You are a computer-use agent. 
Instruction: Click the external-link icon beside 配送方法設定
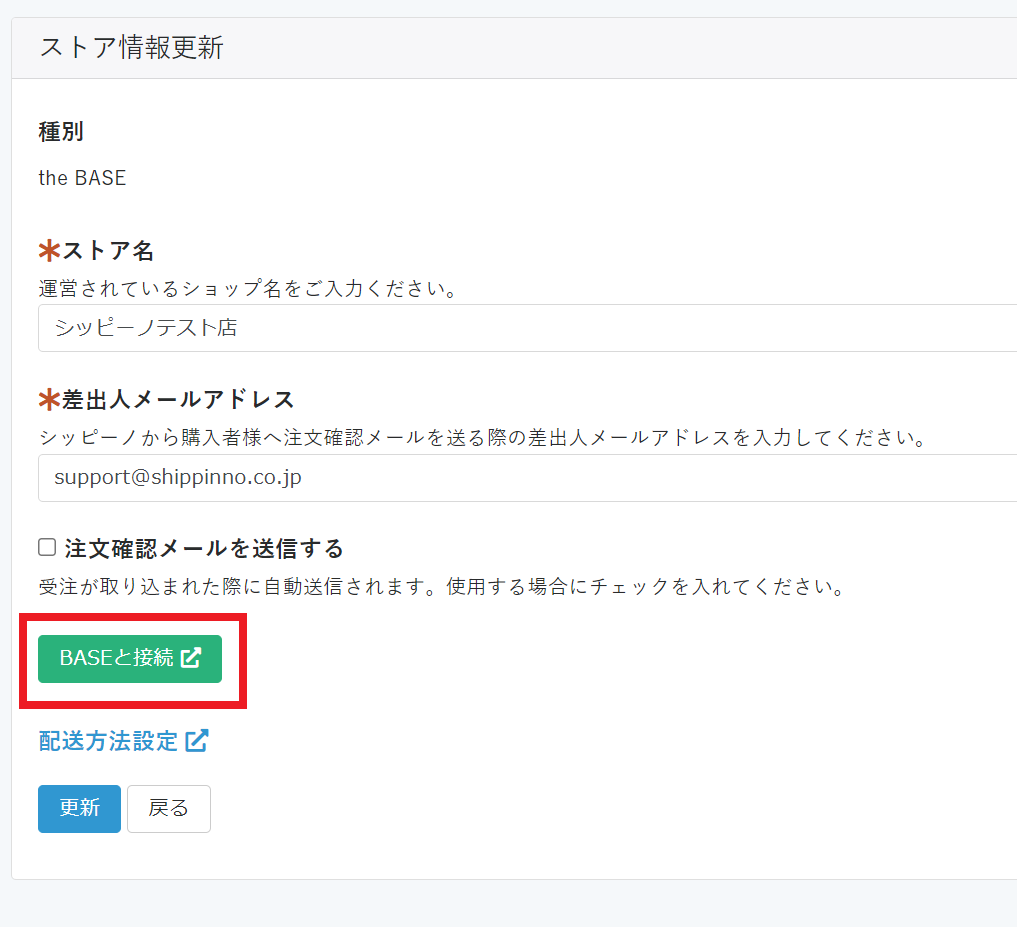[x=196, y=741]
